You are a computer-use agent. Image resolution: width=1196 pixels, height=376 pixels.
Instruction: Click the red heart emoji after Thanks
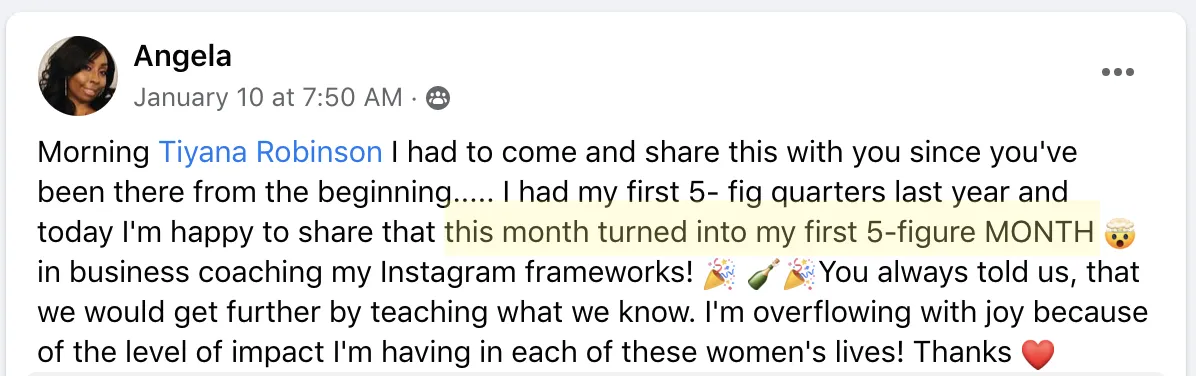[x=1037, y=353]
